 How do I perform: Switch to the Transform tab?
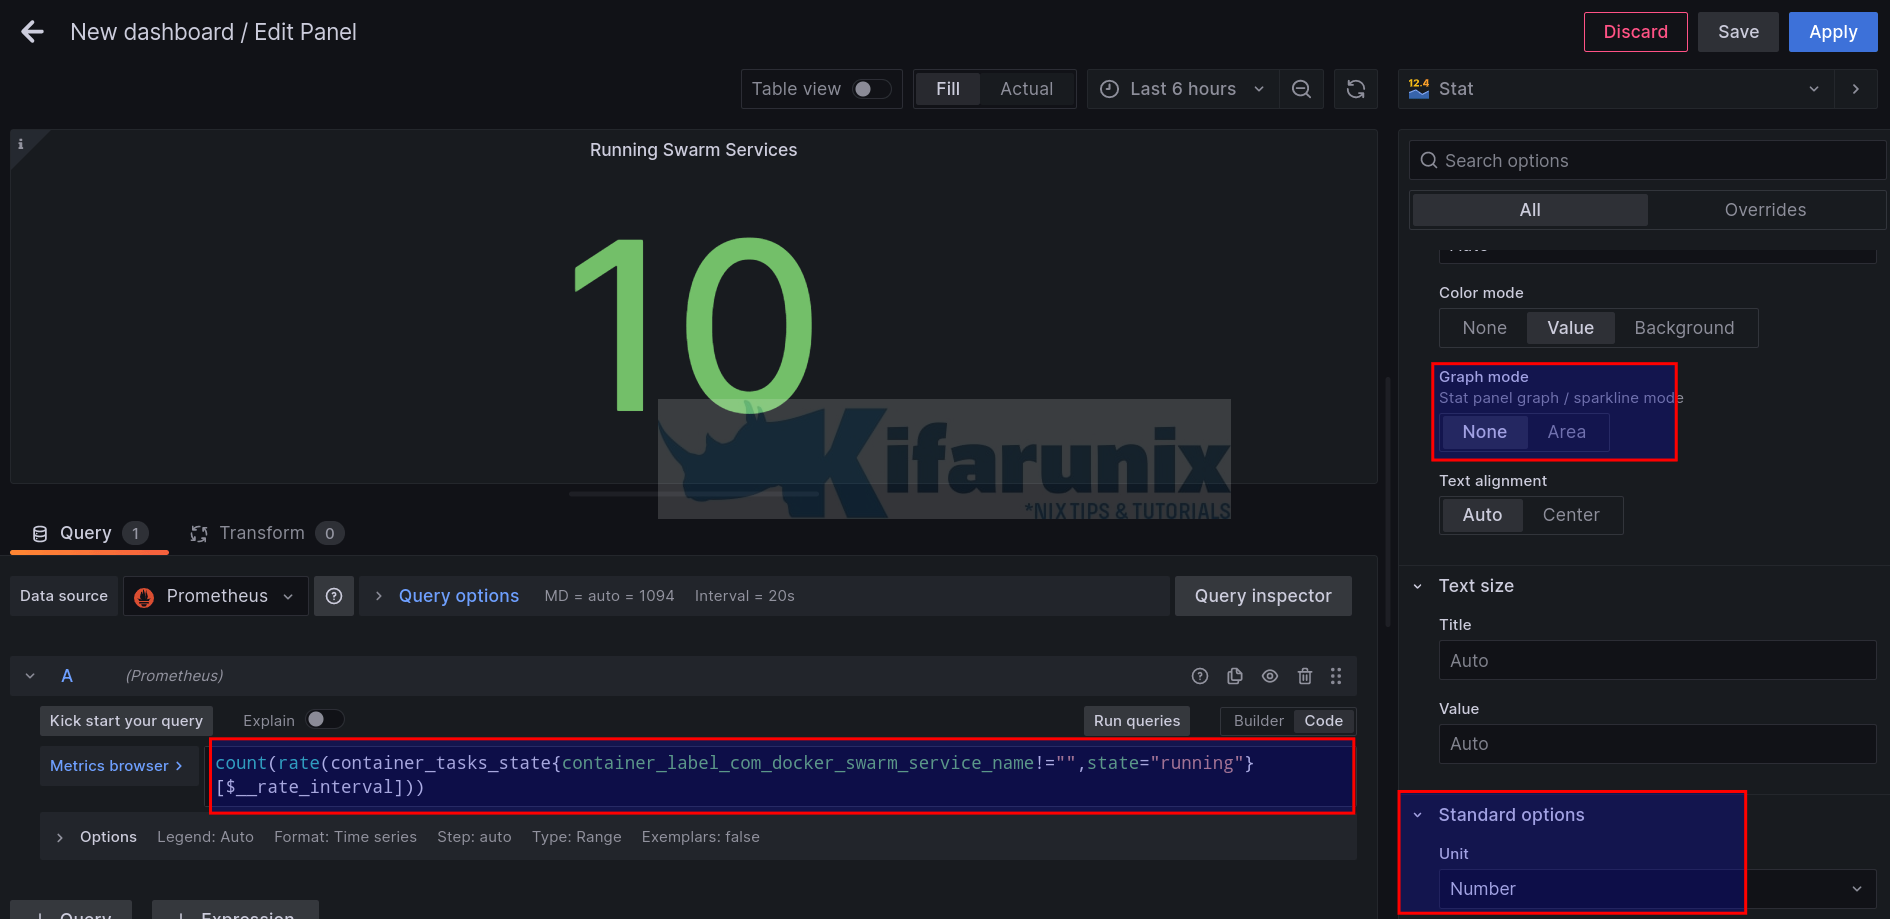tap(262, 533)
